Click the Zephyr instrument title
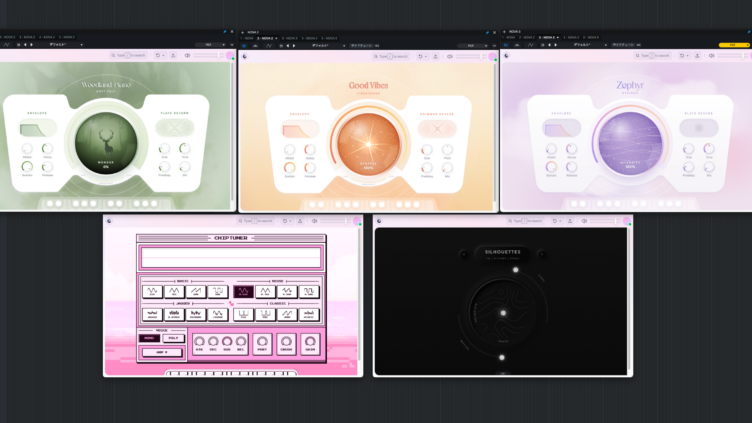Screen dimensions: 752x423 (x=630, y=85)
